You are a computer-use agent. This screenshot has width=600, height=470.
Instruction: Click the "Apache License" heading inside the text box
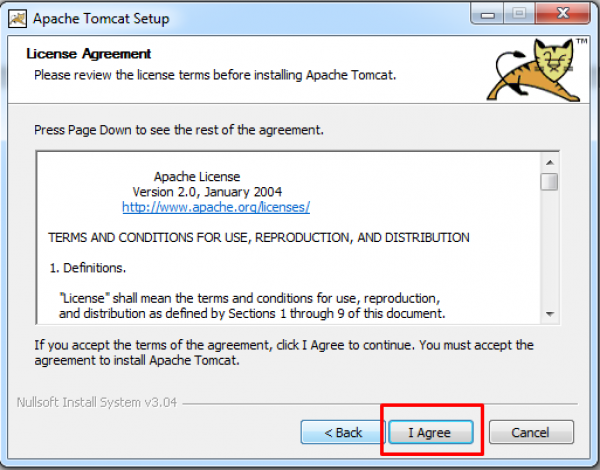(197, 177)
